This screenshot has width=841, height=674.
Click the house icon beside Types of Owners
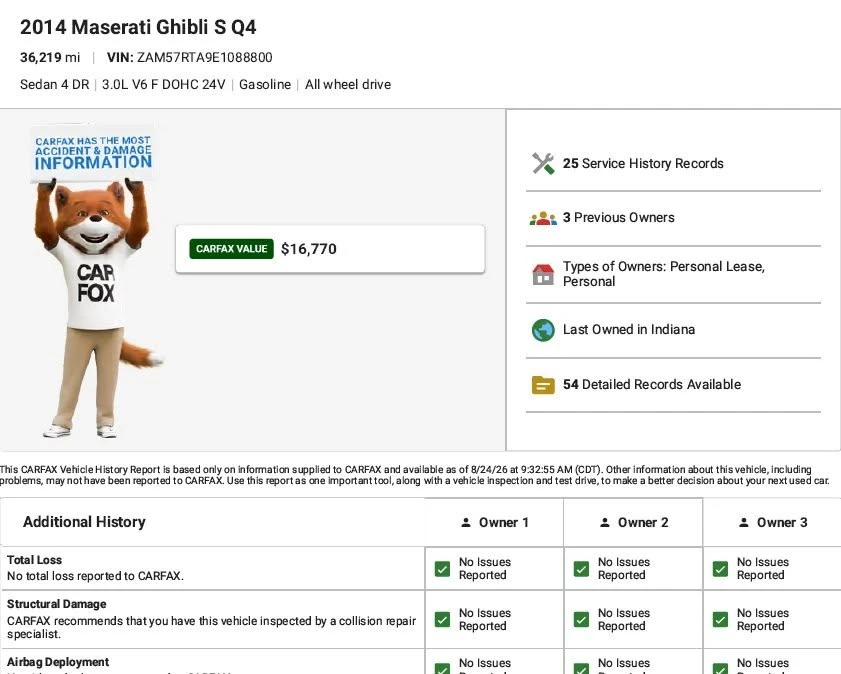[543, 274]
